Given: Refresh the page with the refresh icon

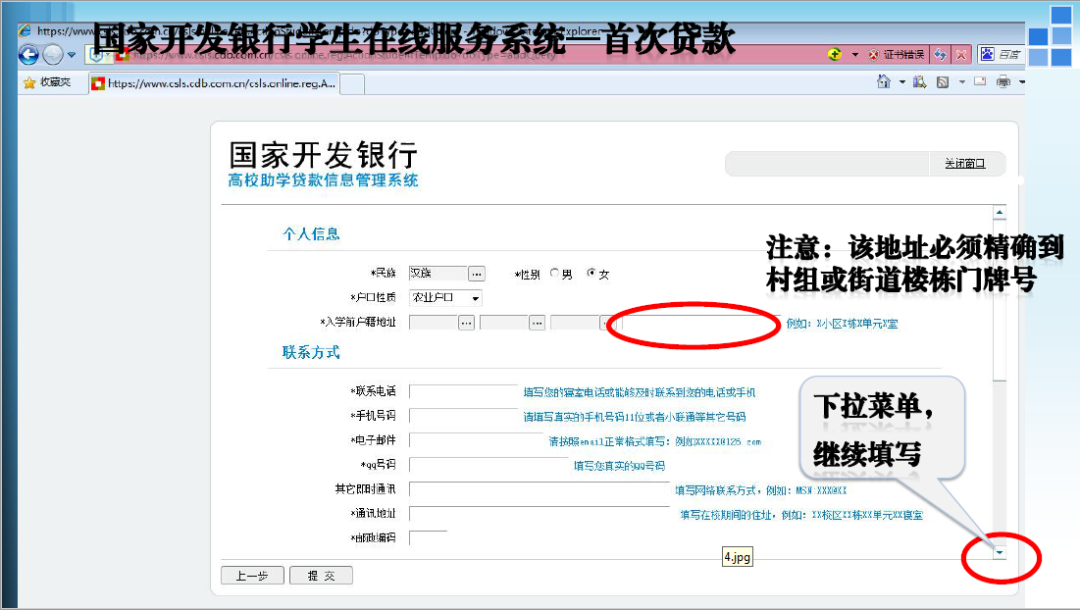Looking at the screenshot, I should (x=940, y=54).
